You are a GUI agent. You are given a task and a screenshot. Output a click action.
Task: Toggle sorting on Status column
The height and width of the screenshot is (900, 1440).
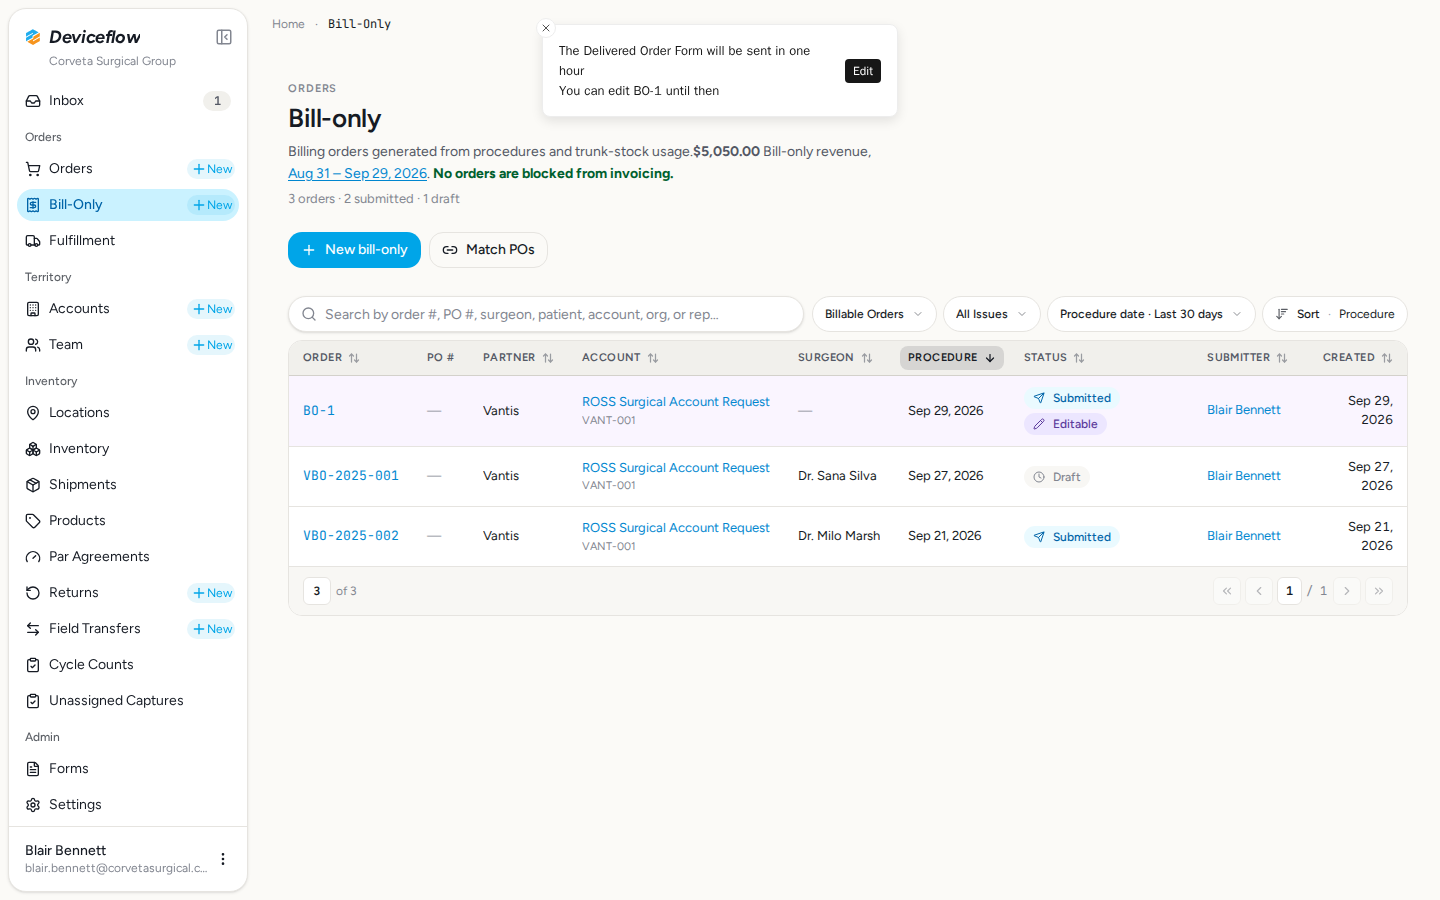click(1054, 358)
